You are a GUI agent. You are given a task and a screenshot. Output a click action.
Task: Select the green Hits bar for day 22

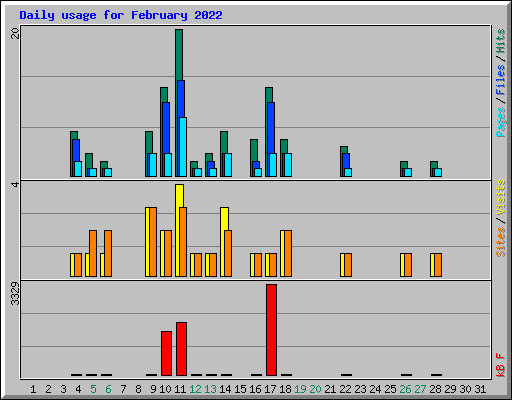(344, 150)
